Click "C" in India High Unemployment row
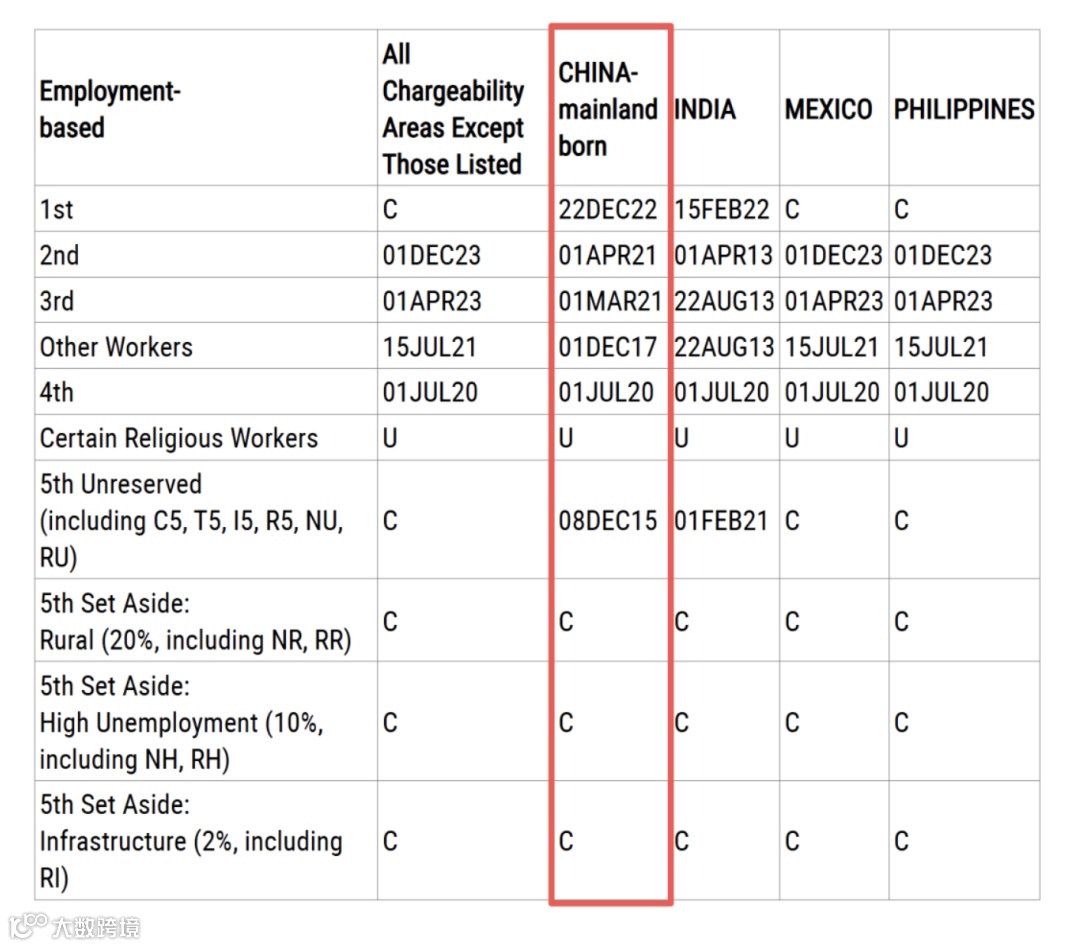1080x947 pixels. coord(681,722)
